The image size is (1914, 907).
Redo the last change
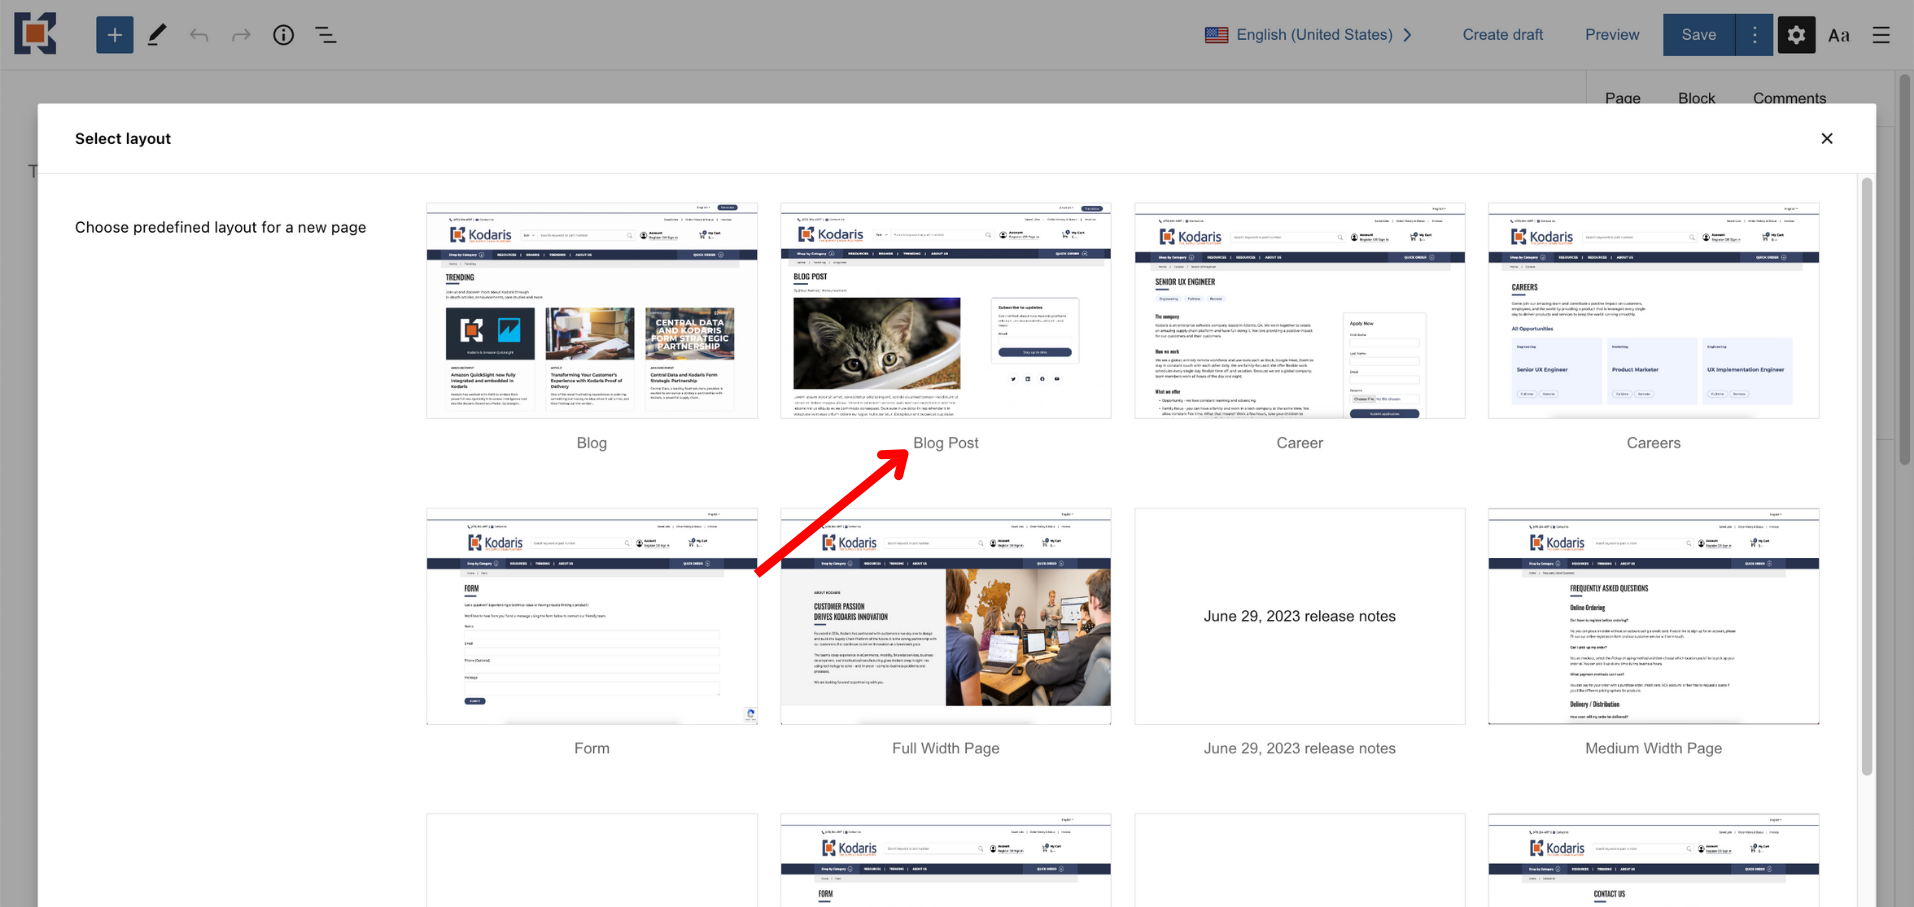[x=241, y=35]
